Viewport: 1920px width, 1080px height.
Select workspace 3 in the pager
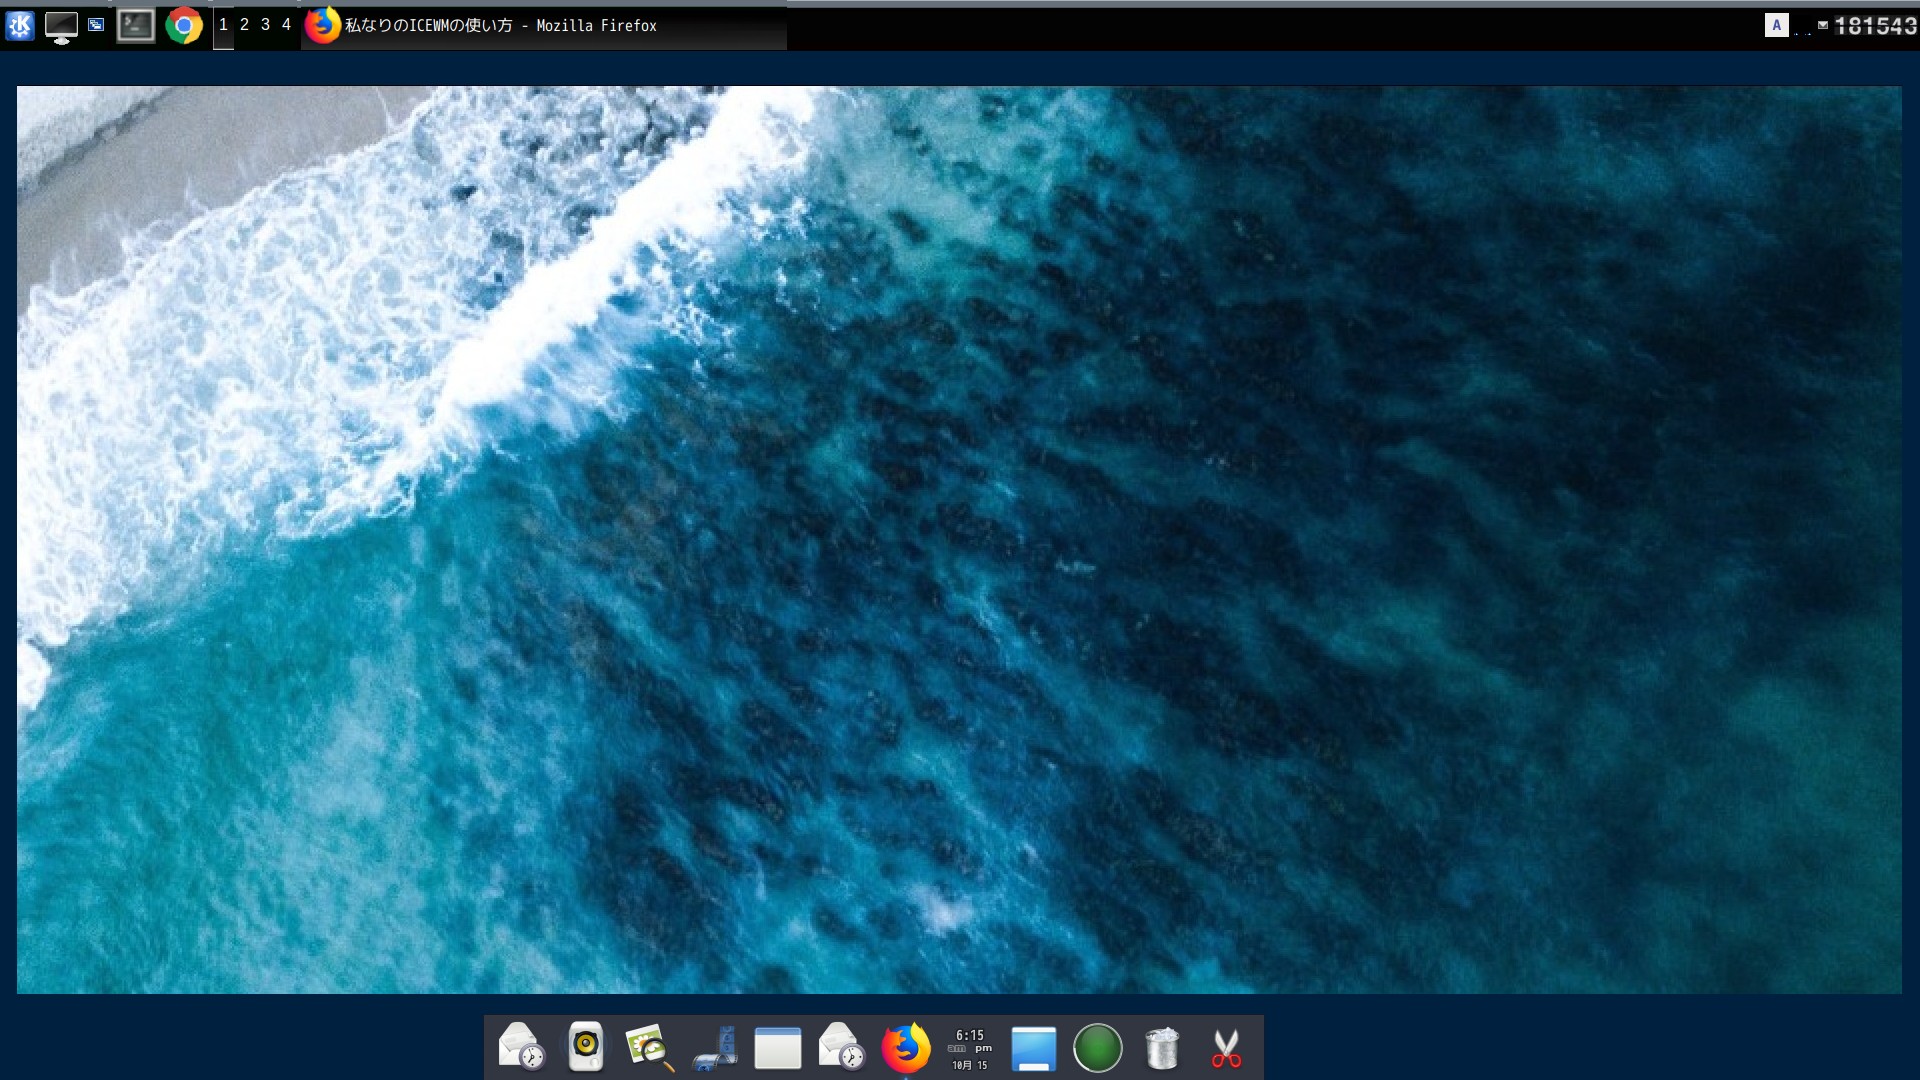tap(264, 25)
